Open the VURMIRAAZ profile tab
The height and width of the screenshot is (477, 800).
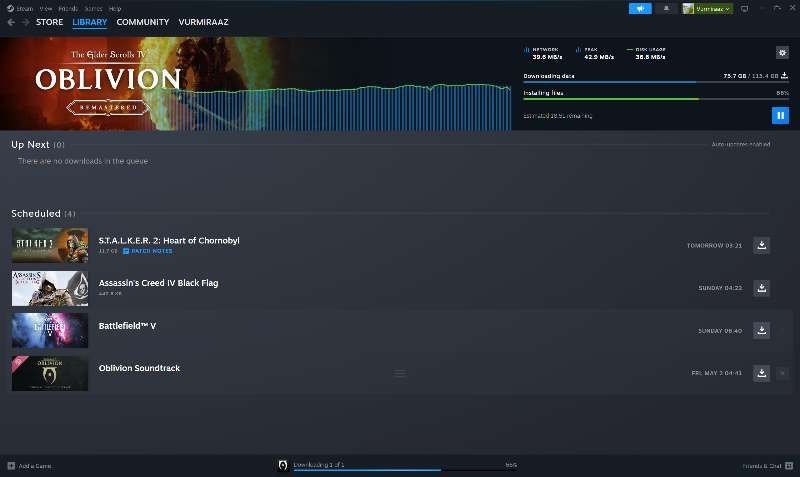pyautogui.click(x=204, y=22)
